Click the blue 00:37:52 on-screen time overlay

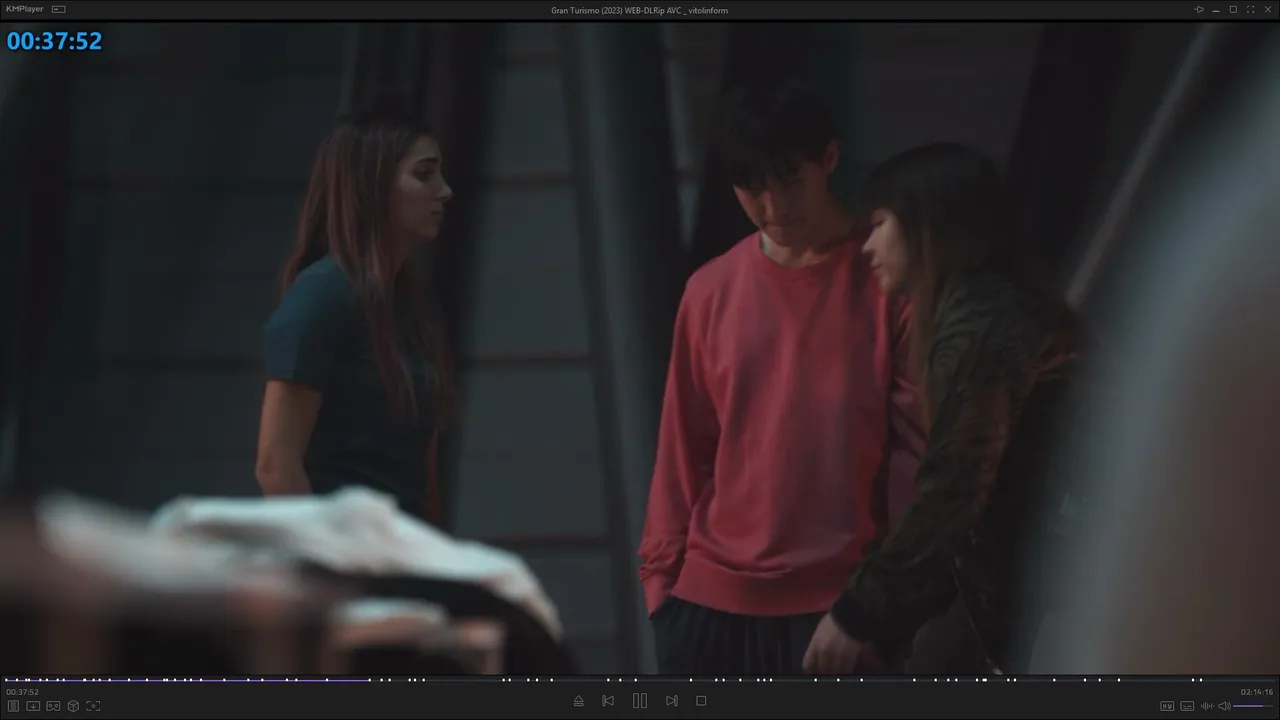[55, 41]
